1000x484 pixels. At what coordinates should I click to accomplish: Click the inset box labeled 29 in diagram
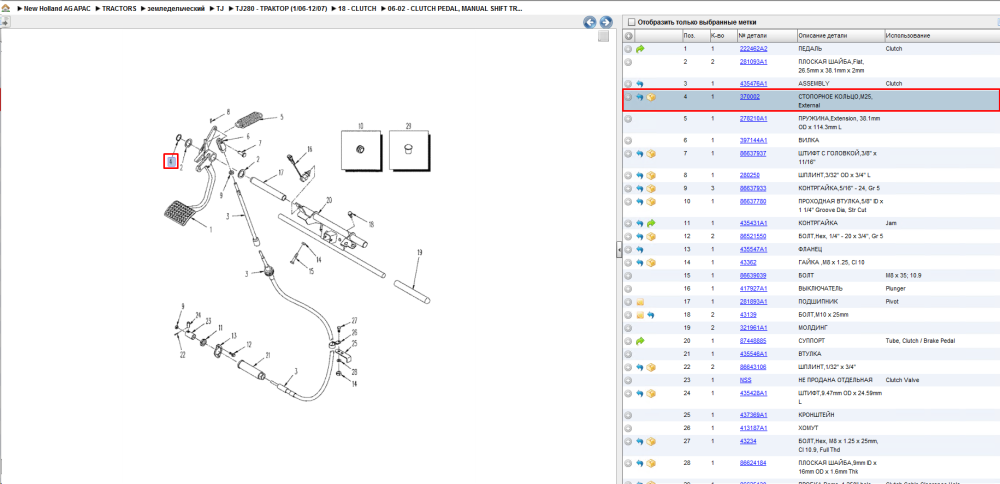coord(409,150)
